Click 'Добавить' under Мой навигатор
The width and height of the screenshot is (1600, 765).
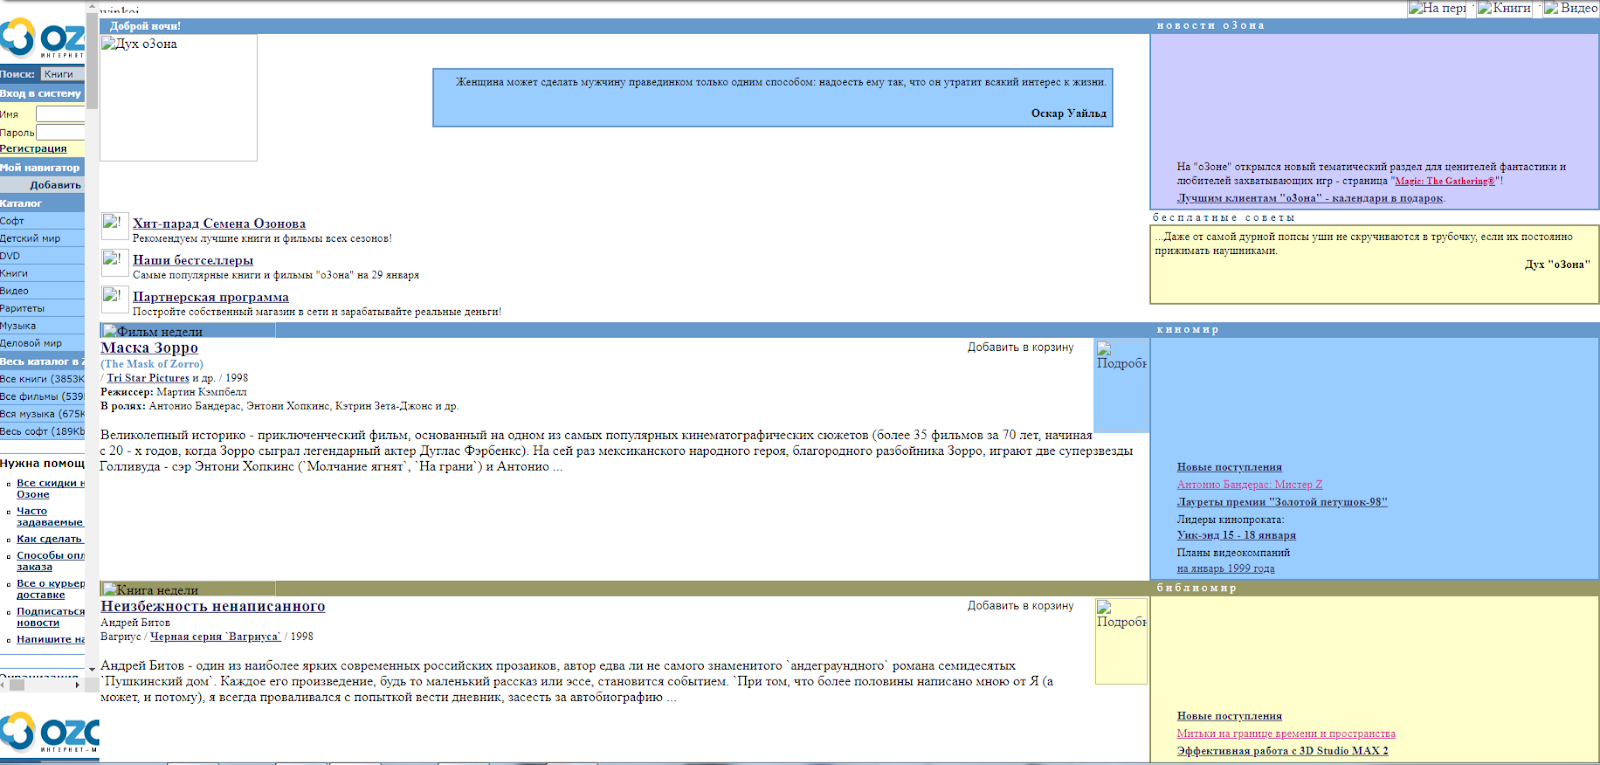click(56, 185)
